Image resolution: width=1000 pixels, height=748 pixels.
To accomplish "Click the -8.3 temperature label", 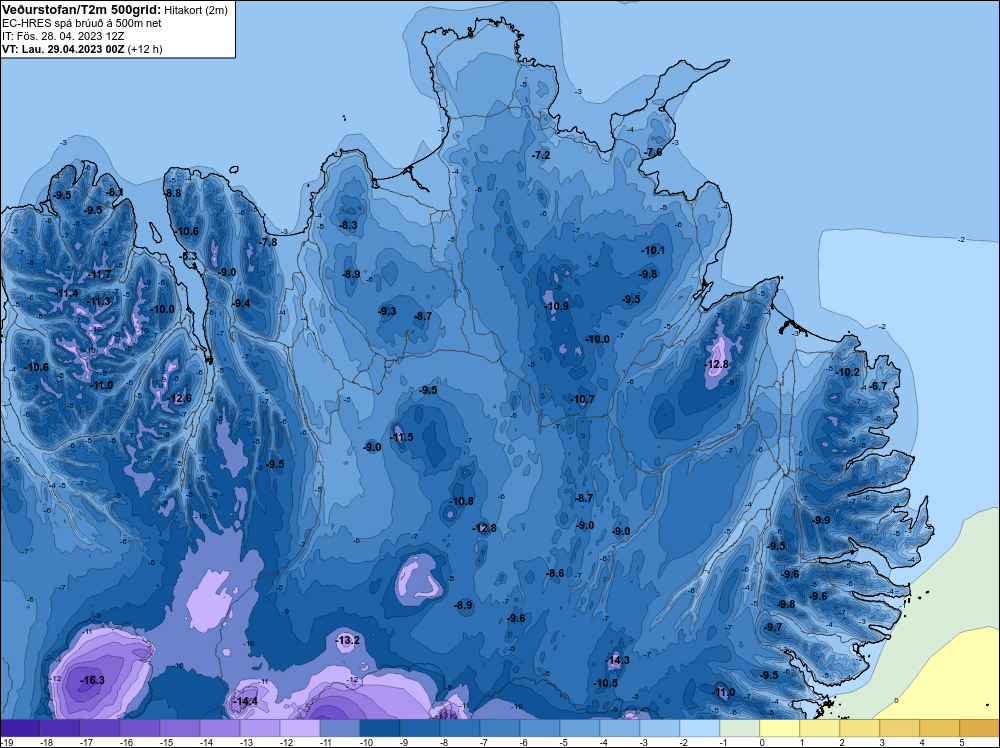I will click(348, 225).
